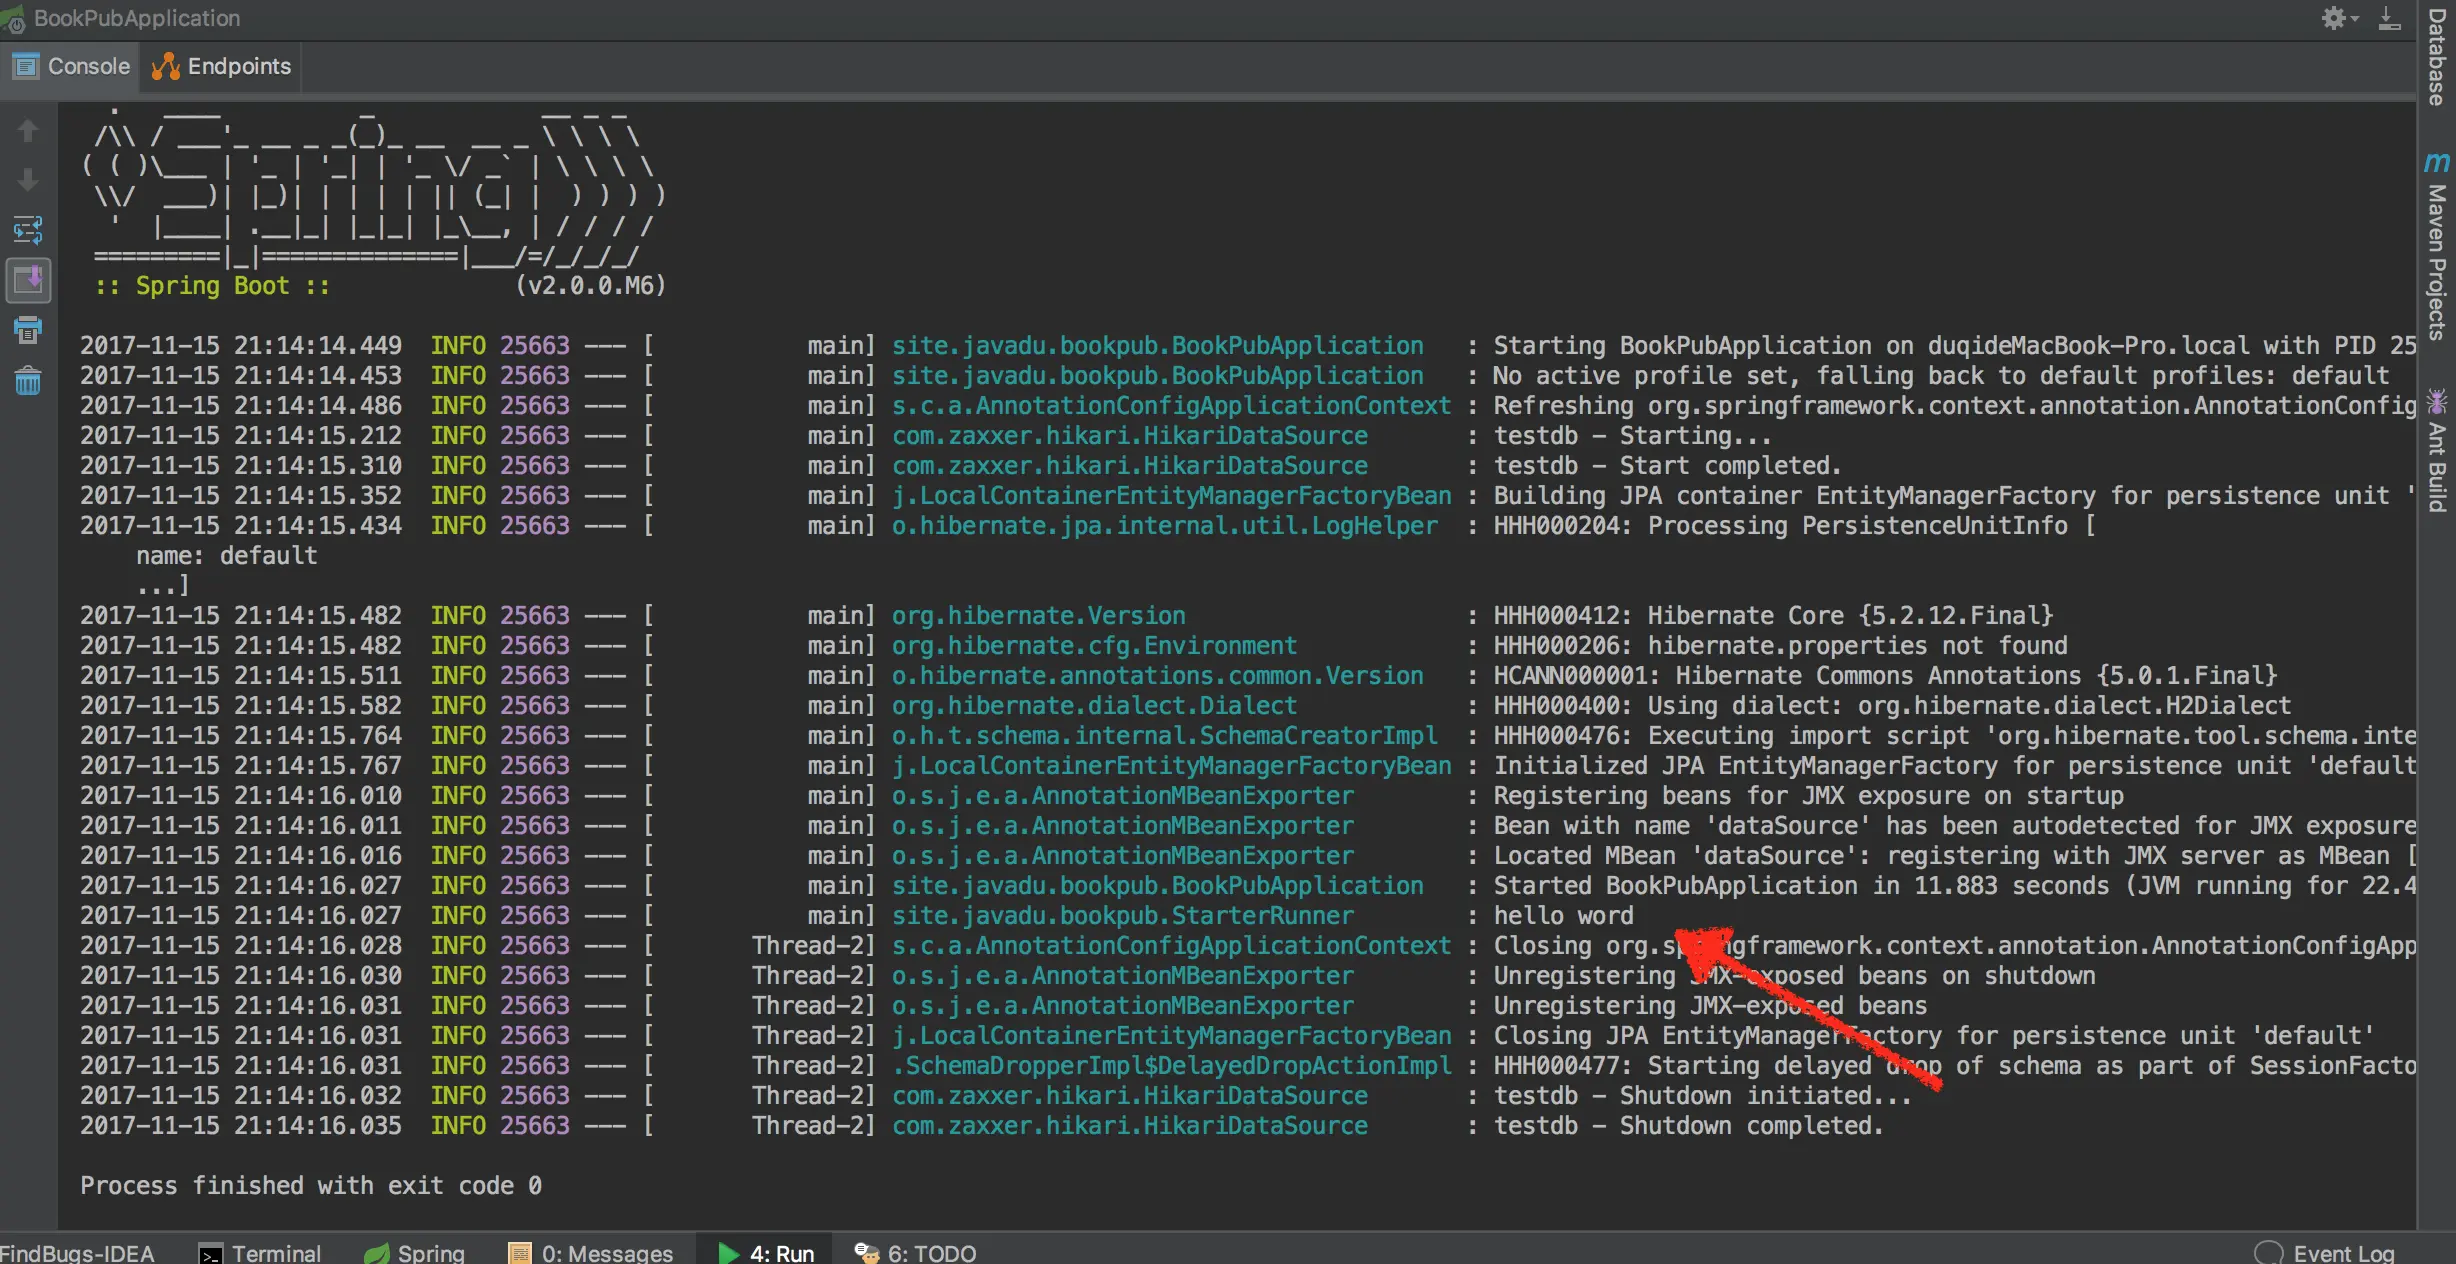The image size is (2456, 1264).
Task: Toggle Scroll to the End button
Action: click(x=28, y=280)
